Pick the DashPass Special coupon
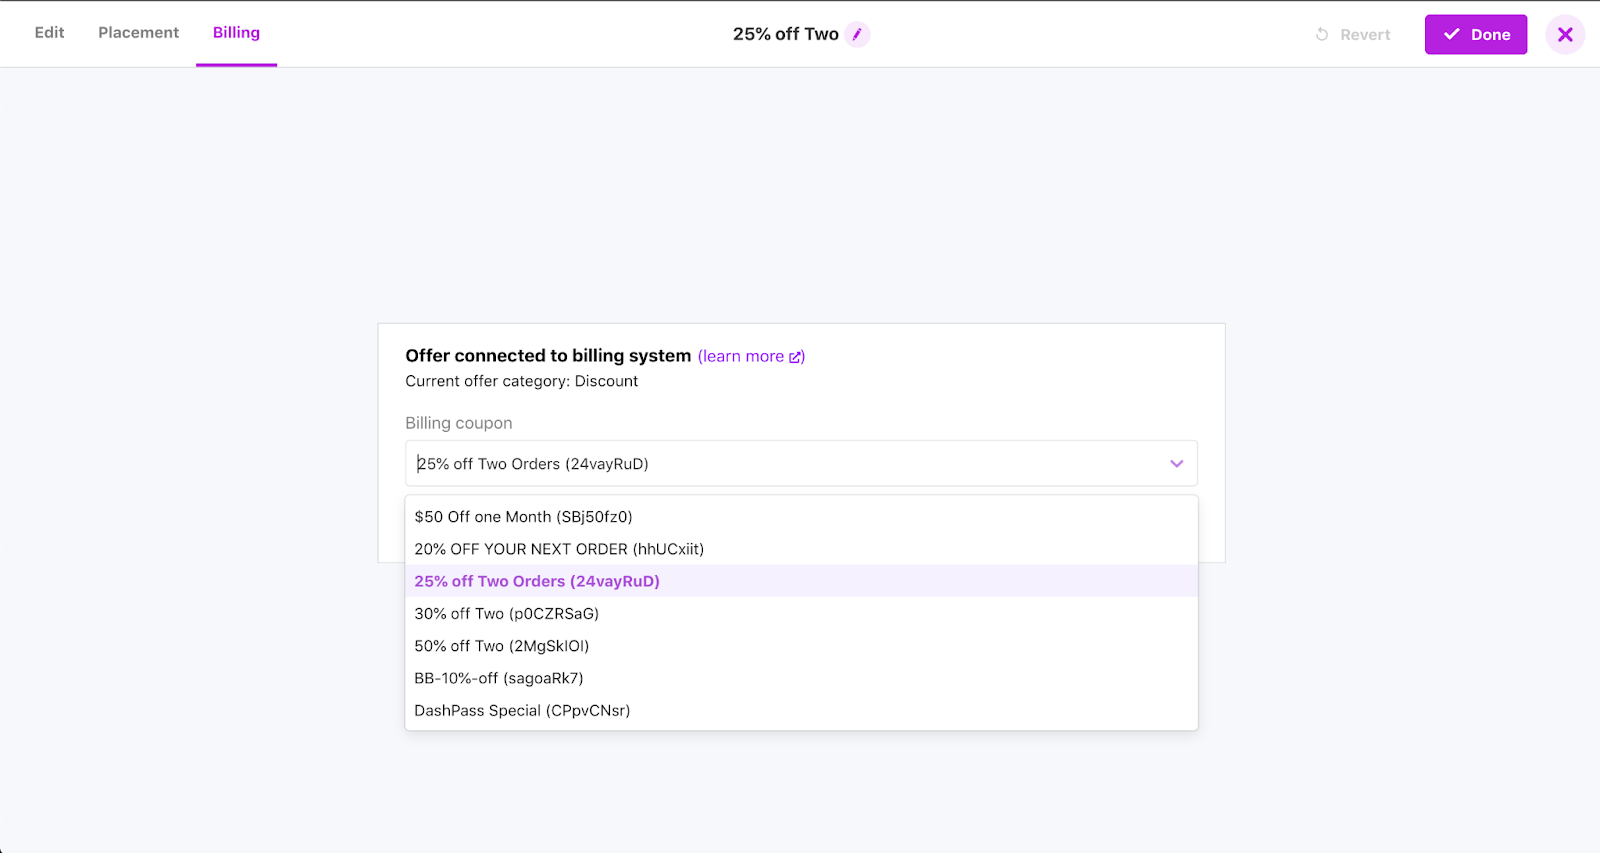Viewport: 1600px width, 853px height. click(x=522, y=711)
